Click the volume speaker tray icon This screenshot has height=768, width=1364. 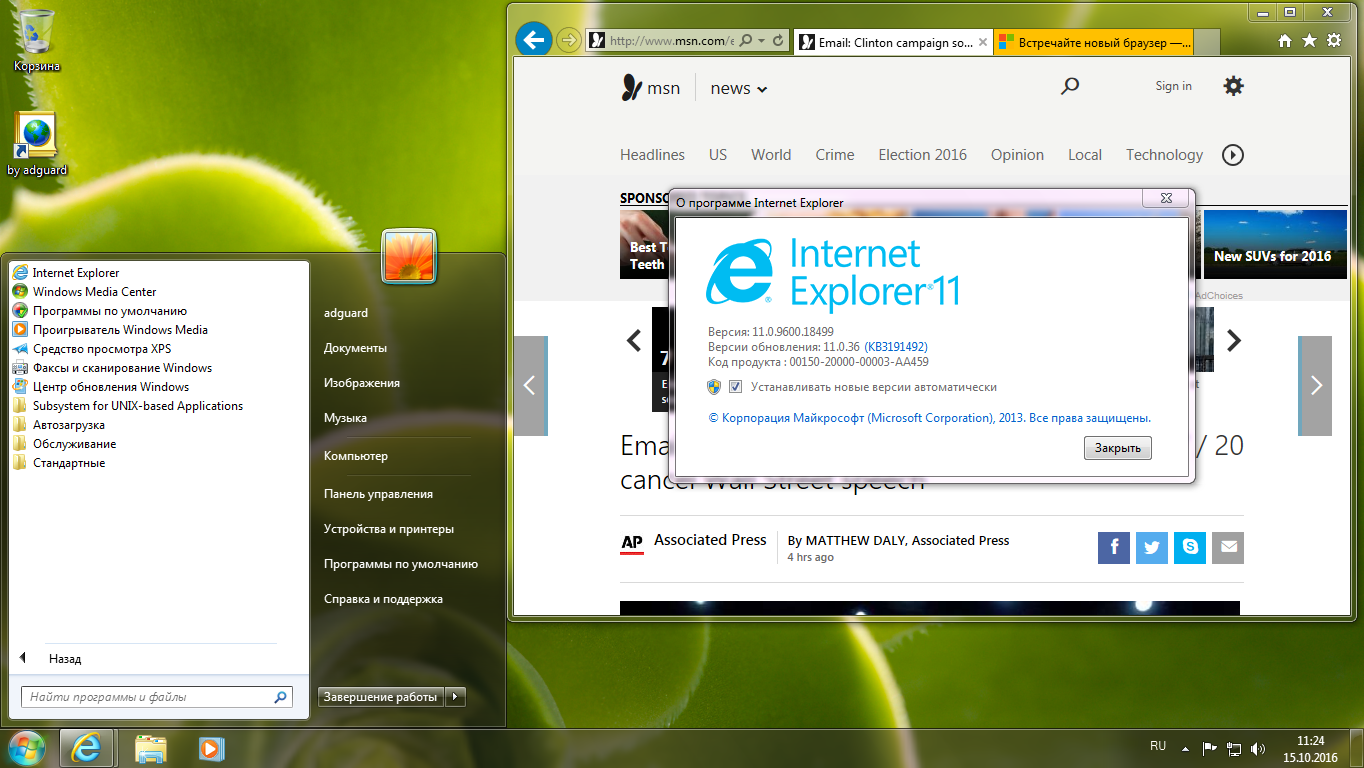coord(1258,747)
